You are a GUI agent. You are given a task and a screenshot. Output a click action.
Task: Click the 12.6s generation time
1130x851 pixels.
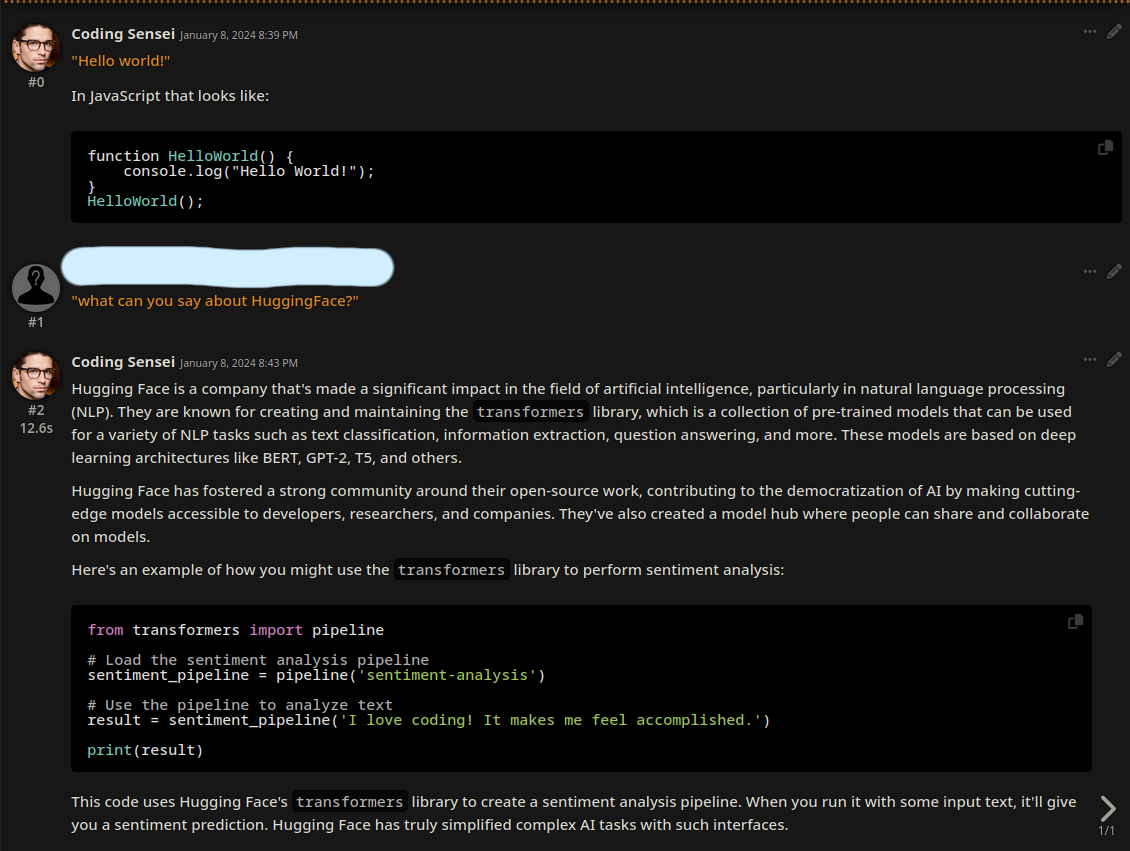point(36,428)
